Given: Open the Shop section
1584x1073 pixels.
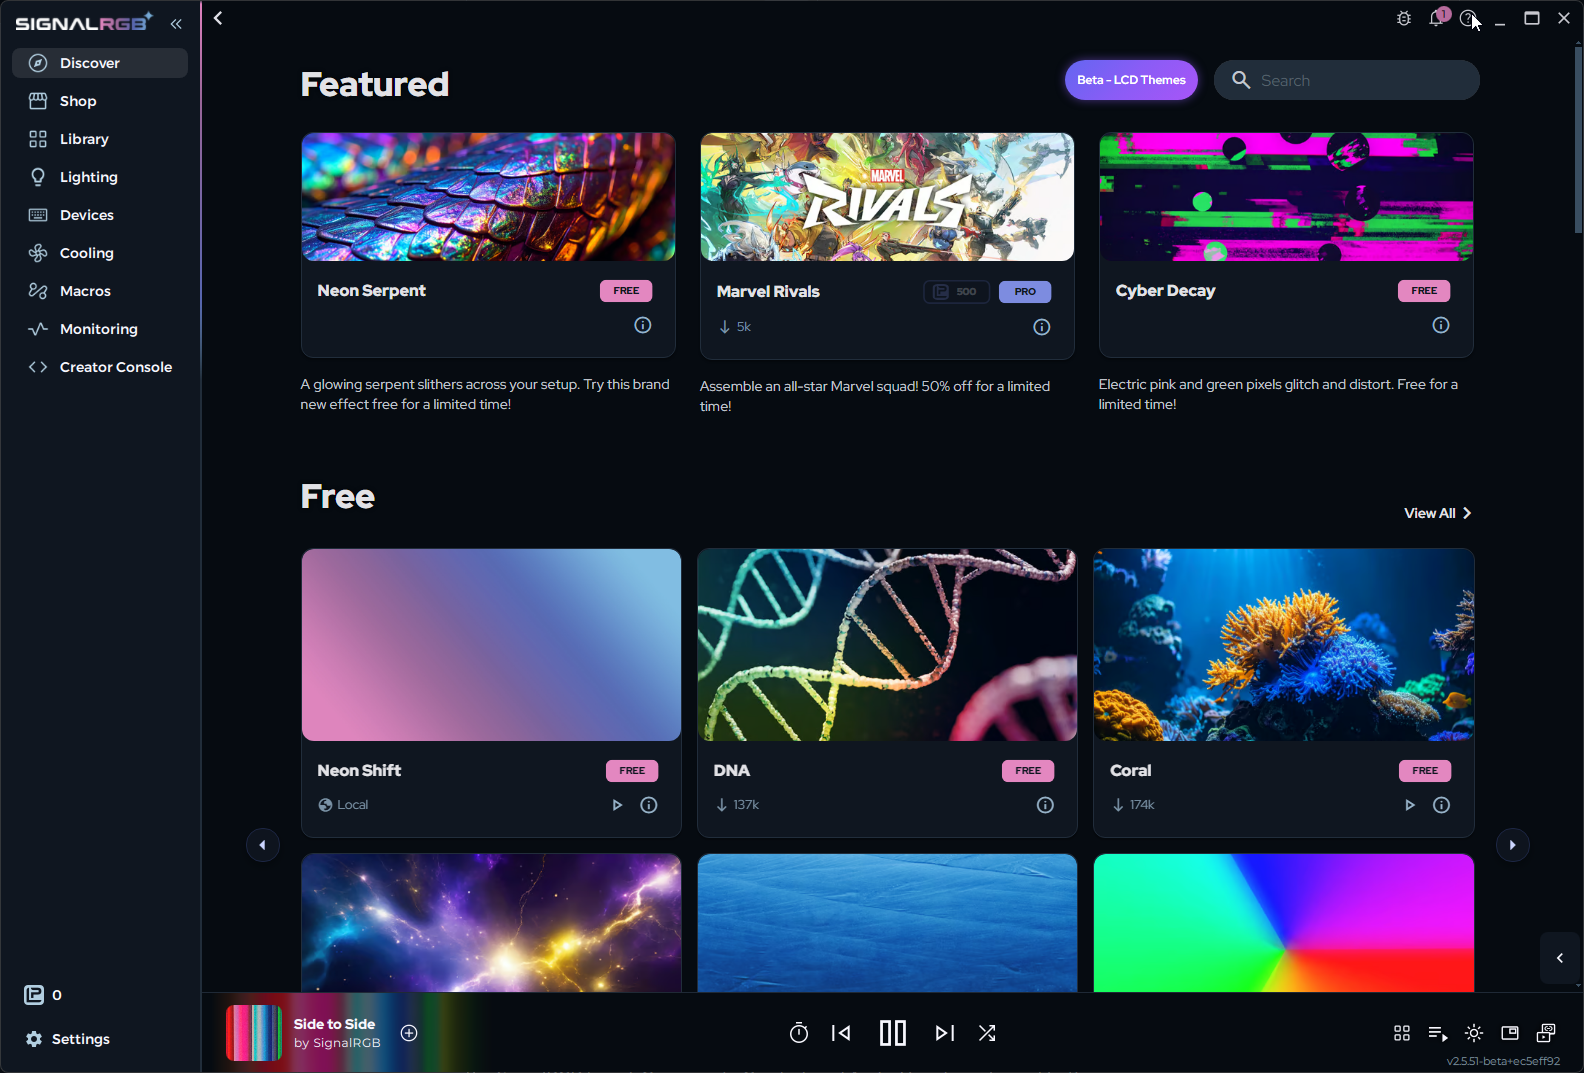Looking at the screenshot, I should pos(100,101).
